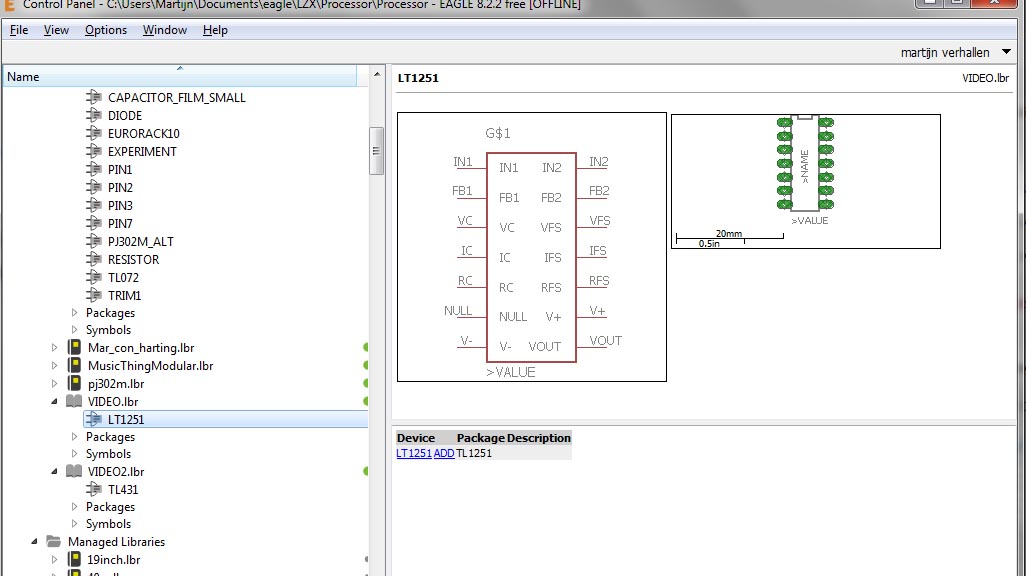Image resolution: width=1026 pixels, height=576 pixels.
Task: Click the TL072 device icon
Action: tap(94, 277)
